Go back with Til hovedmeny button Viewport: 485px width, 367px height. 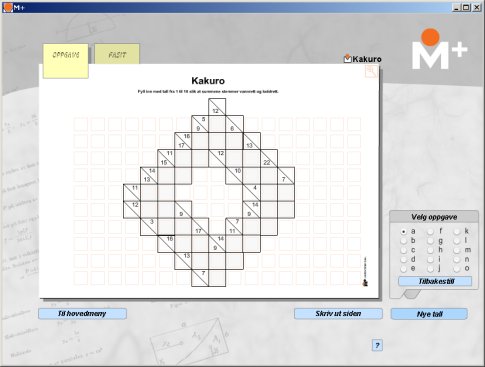tap(82, 314)
